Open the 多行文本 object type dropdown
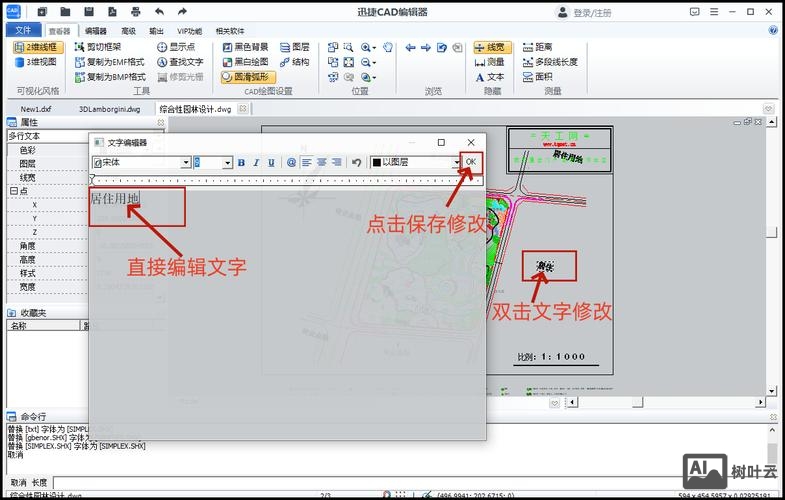The width and height of the screenshot is (785, 500). [85, 136]
